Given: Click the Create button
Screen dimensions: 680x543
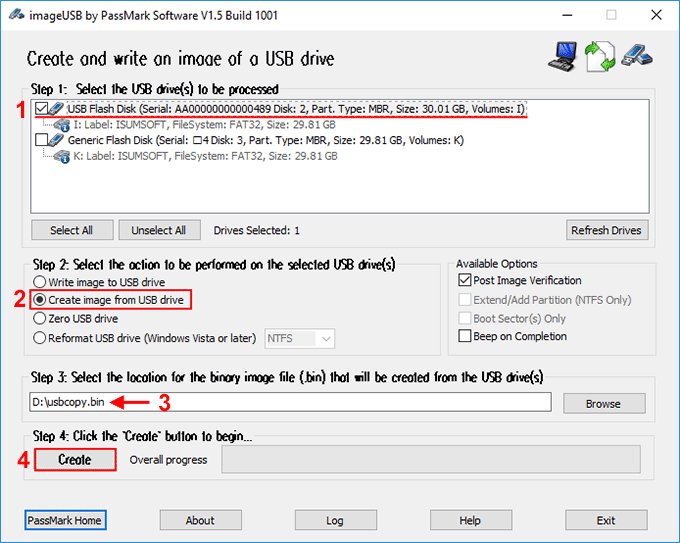Looking at the screenshot, I should (x=75, y=460).
